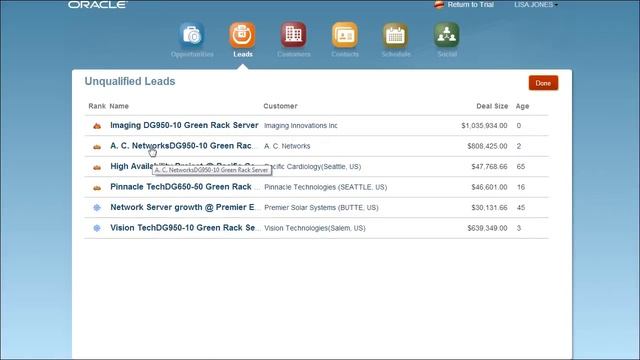Open the LISA JONES user menu

pyautogui.click(x=536, y=4)
